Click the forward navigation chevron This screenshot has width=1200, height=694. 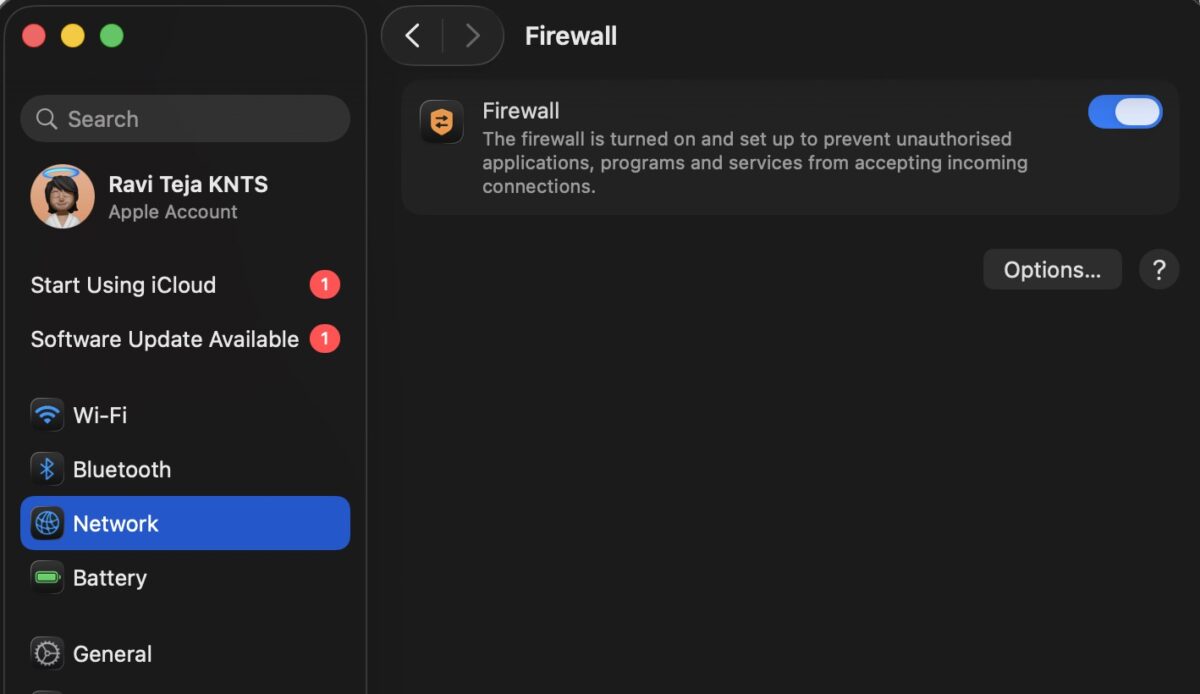[x=472, y=35]
